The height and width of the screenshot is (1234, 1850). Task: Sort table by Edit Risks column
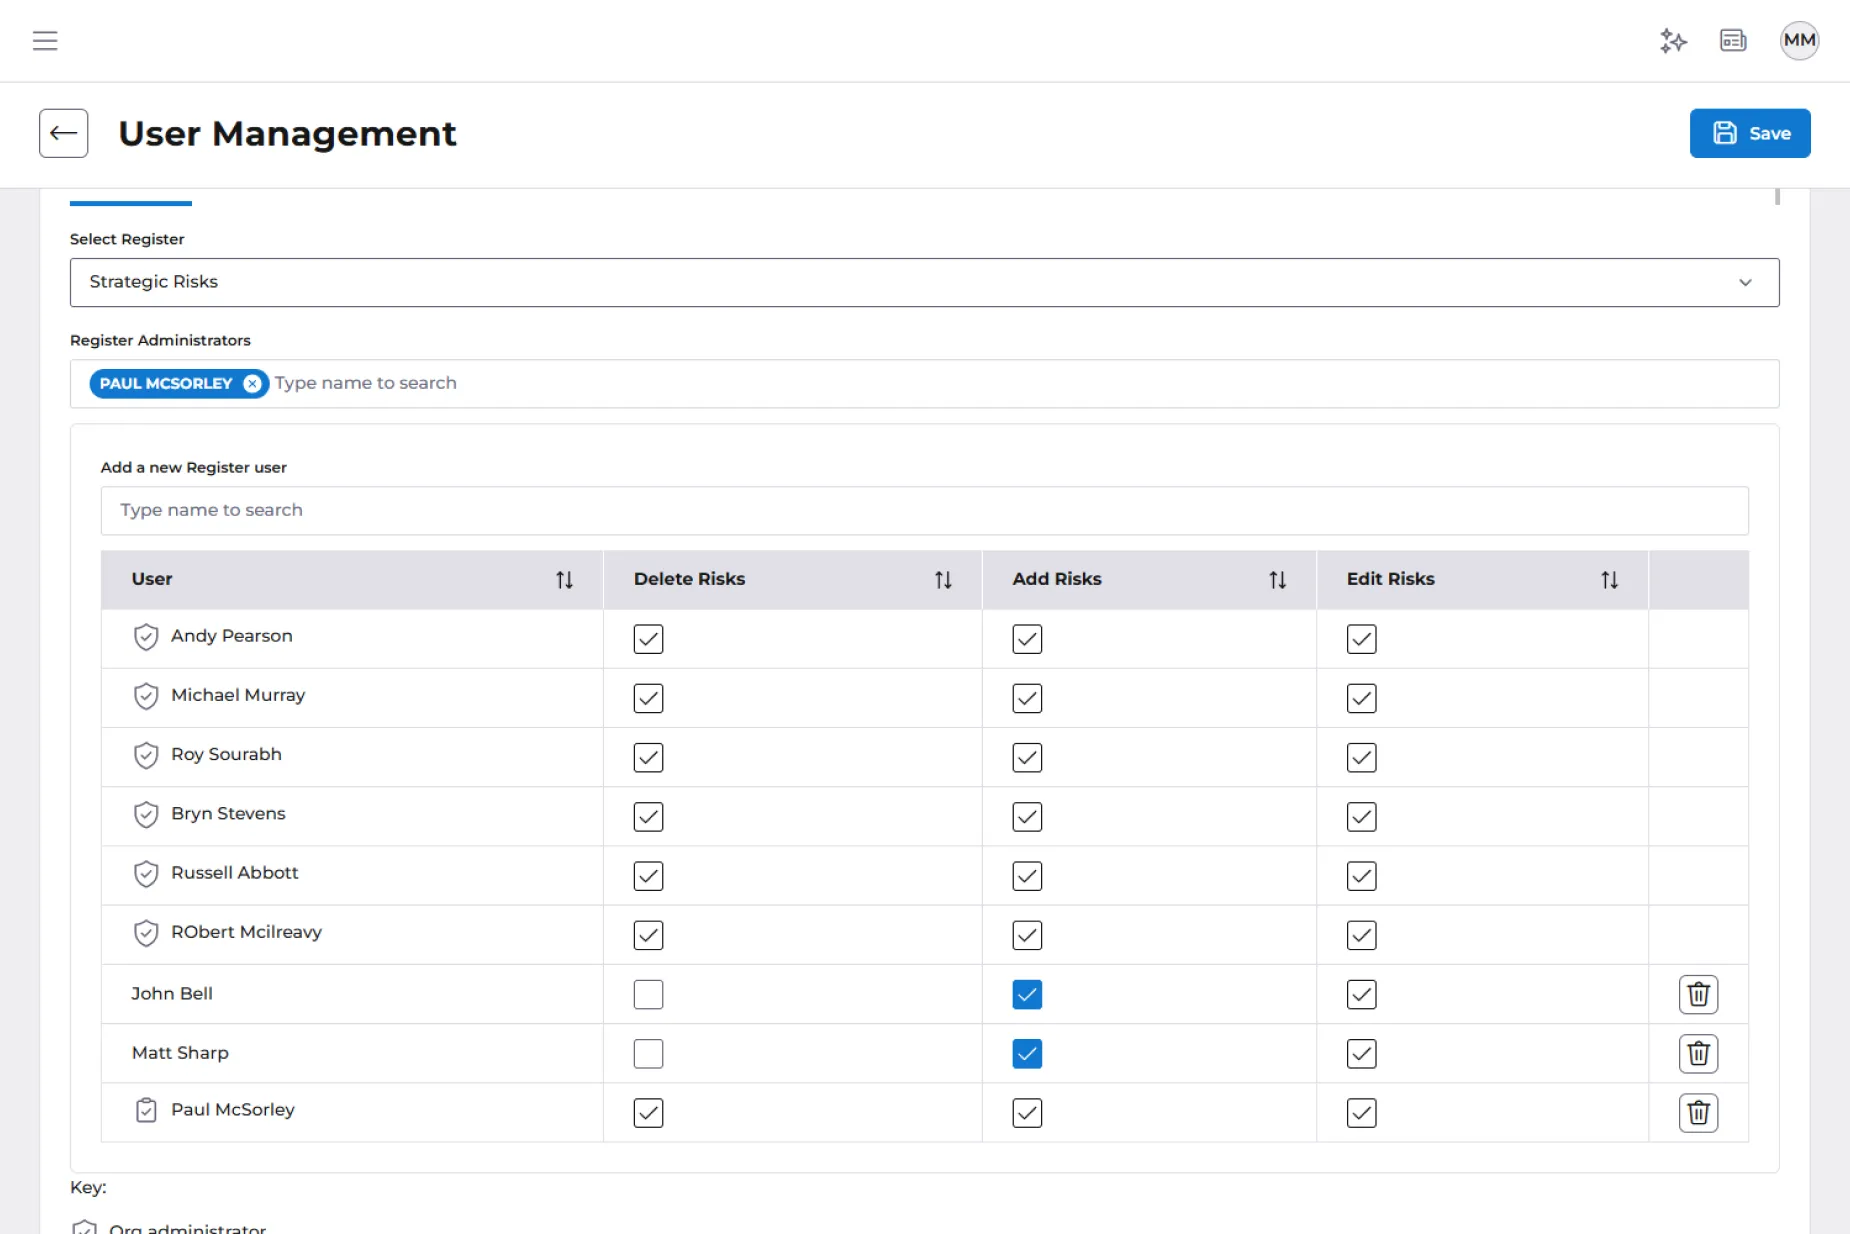coord(1609,580)
